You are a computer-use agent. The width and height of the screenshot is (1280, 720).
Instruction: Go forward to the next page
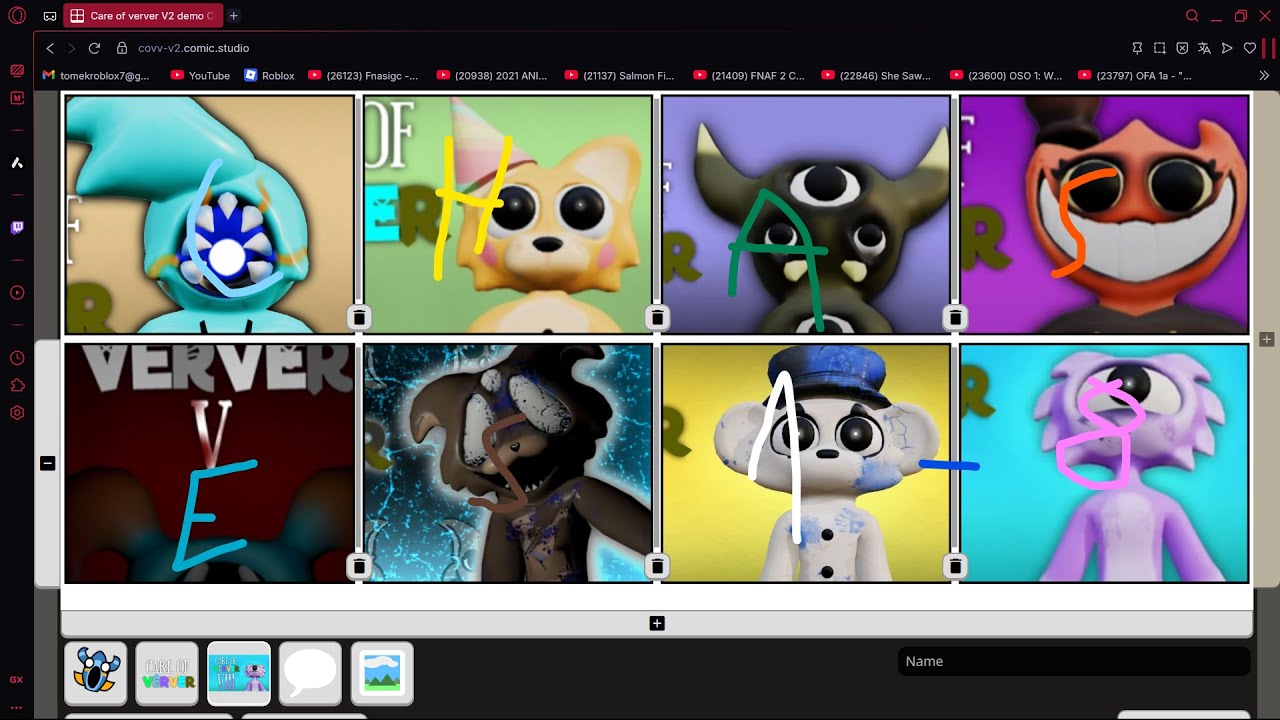(x=72, y=48)
